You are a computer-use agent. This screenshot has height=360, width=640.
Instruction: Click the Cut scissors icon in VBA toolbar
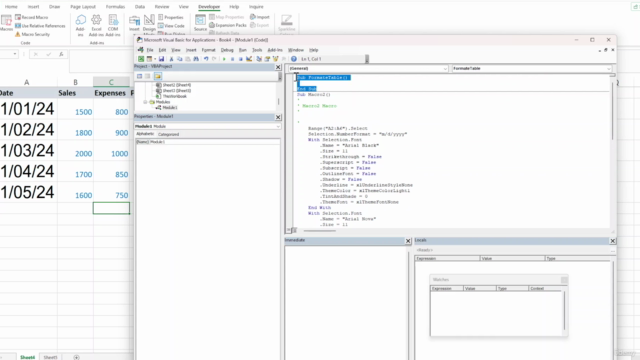(171, 59)
